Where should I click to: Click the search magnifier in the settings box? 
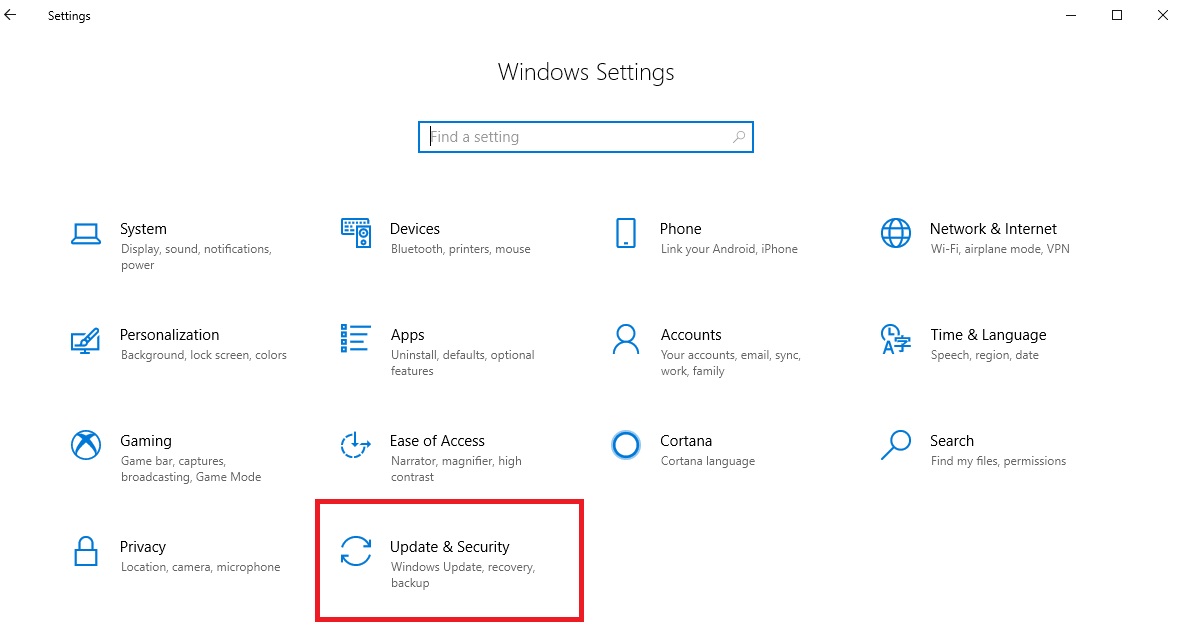[x=738, y=137]
